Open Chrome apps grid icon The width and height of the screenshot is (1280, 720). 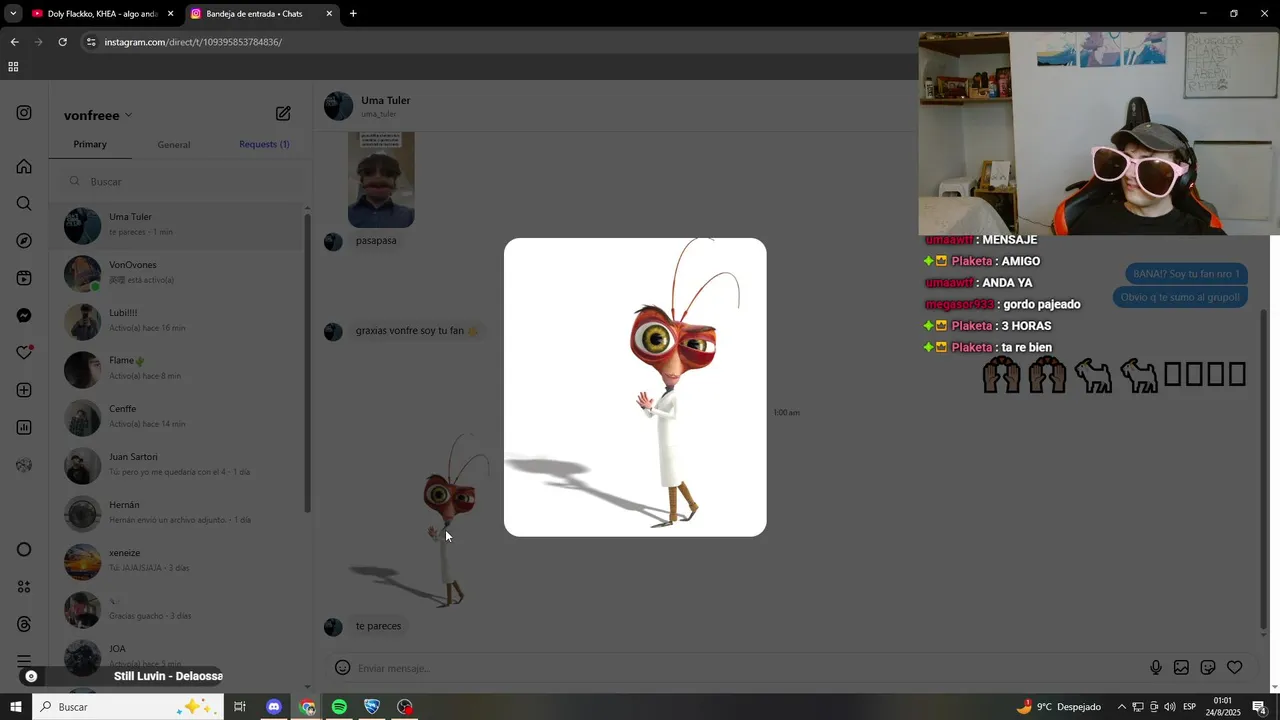tap(13, 67)
